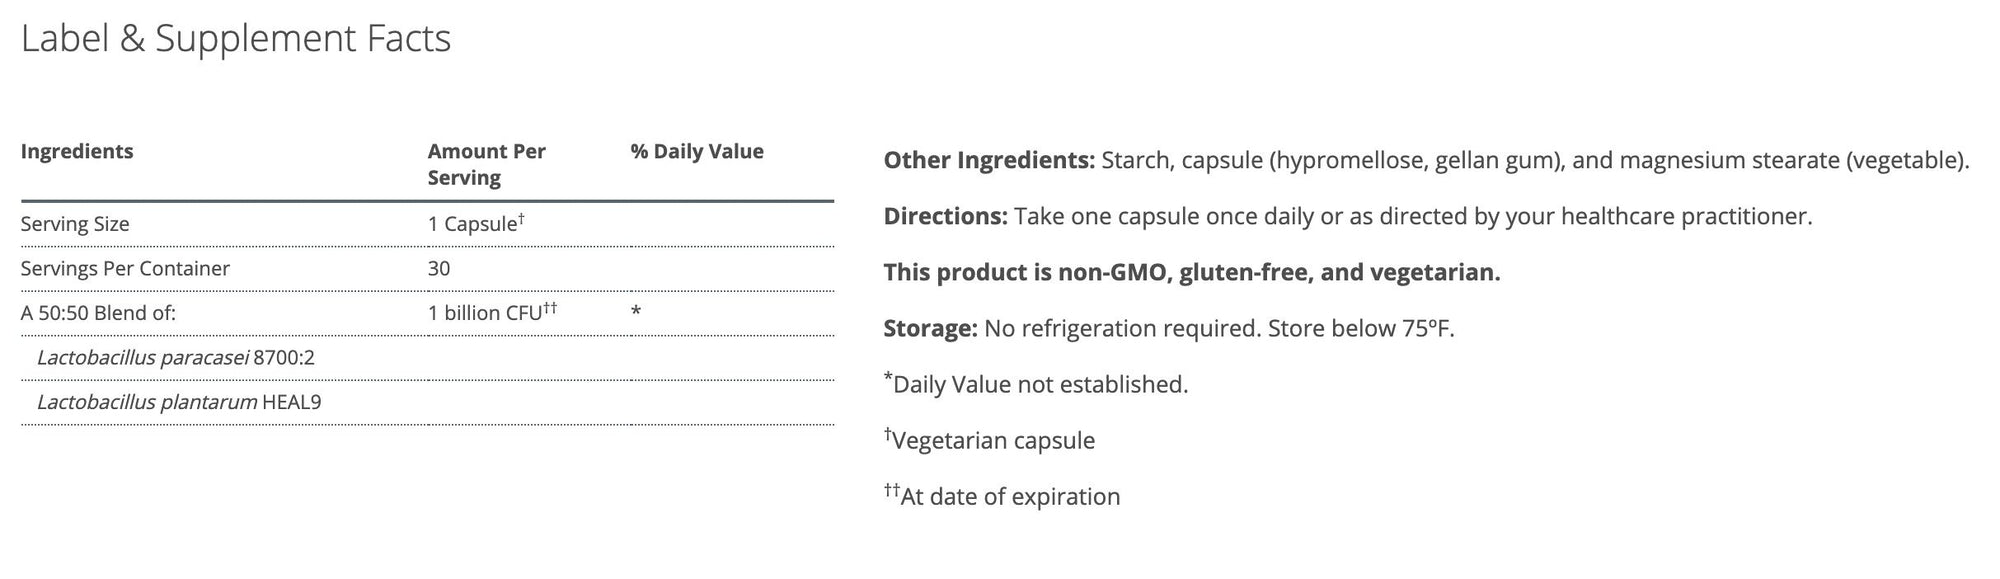Viewport: 2000px width, 579px height.
Task: Click the Other Ingredients bold label
Action: [x=989, y=161]
